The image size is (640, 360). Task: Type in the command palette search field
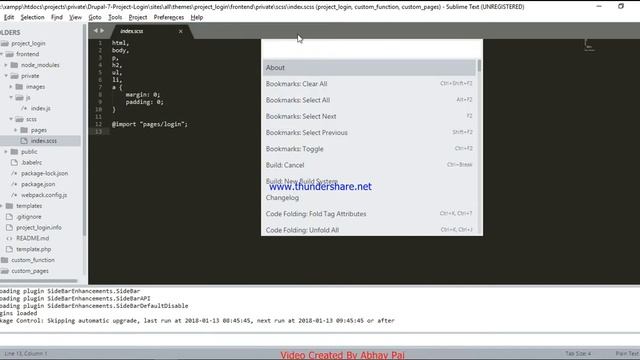click(x=371, y=49)
